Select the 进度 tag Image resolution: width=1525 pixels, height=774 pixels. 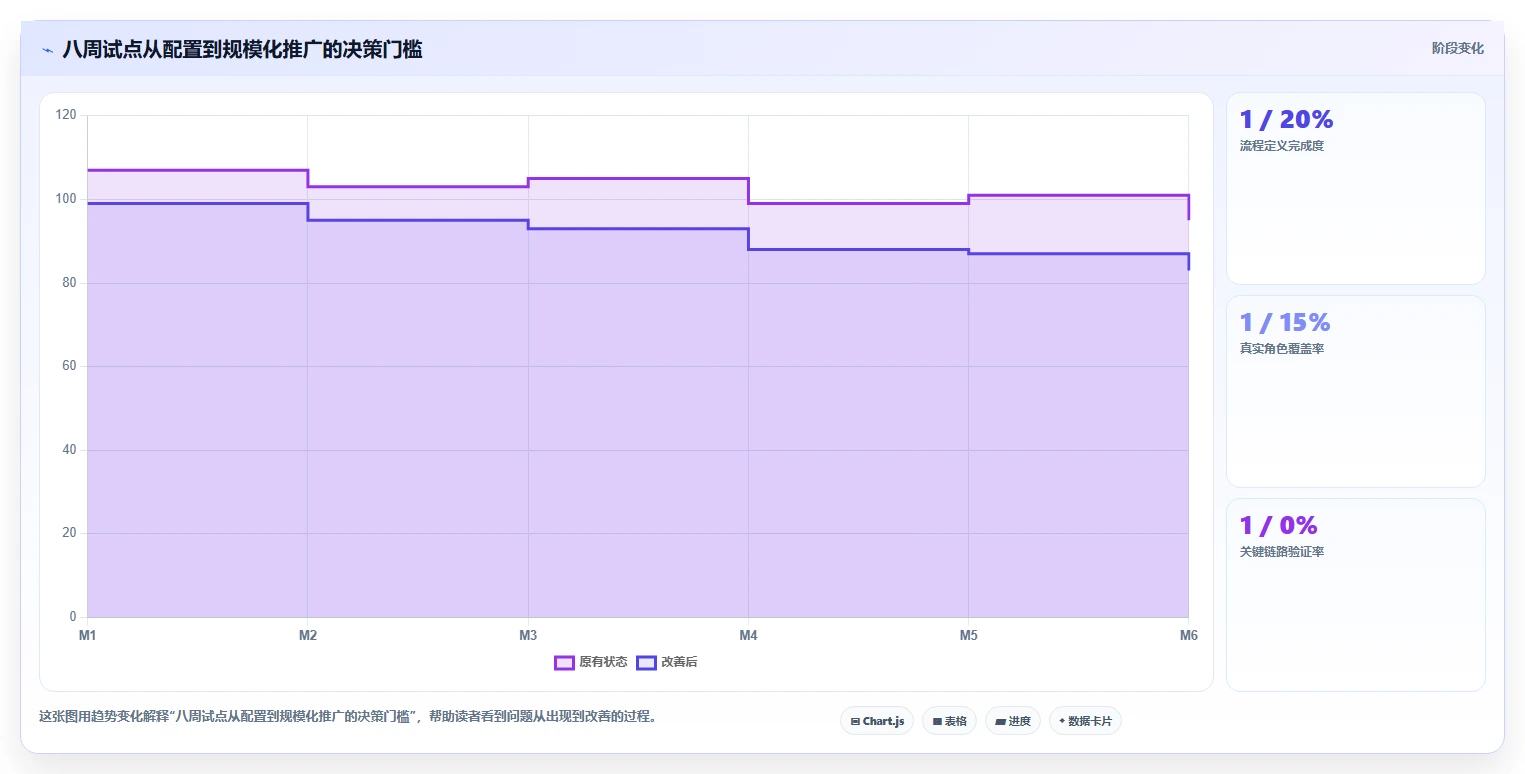(x=1013, y=721)
